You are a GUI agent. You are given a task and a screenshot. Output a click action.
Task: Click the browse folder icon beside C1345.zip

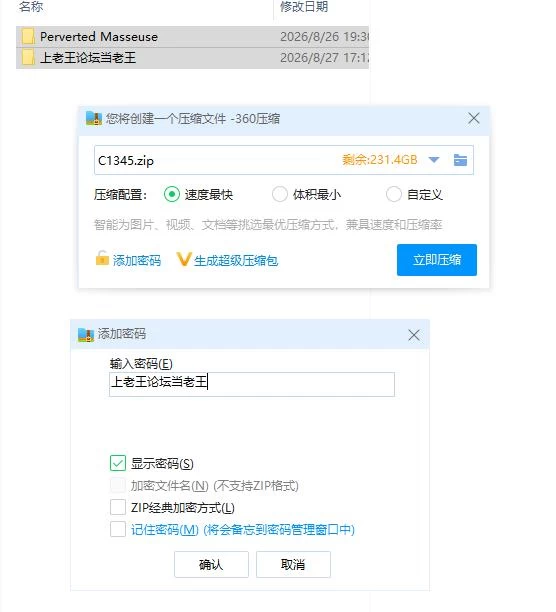click(460, 160)
